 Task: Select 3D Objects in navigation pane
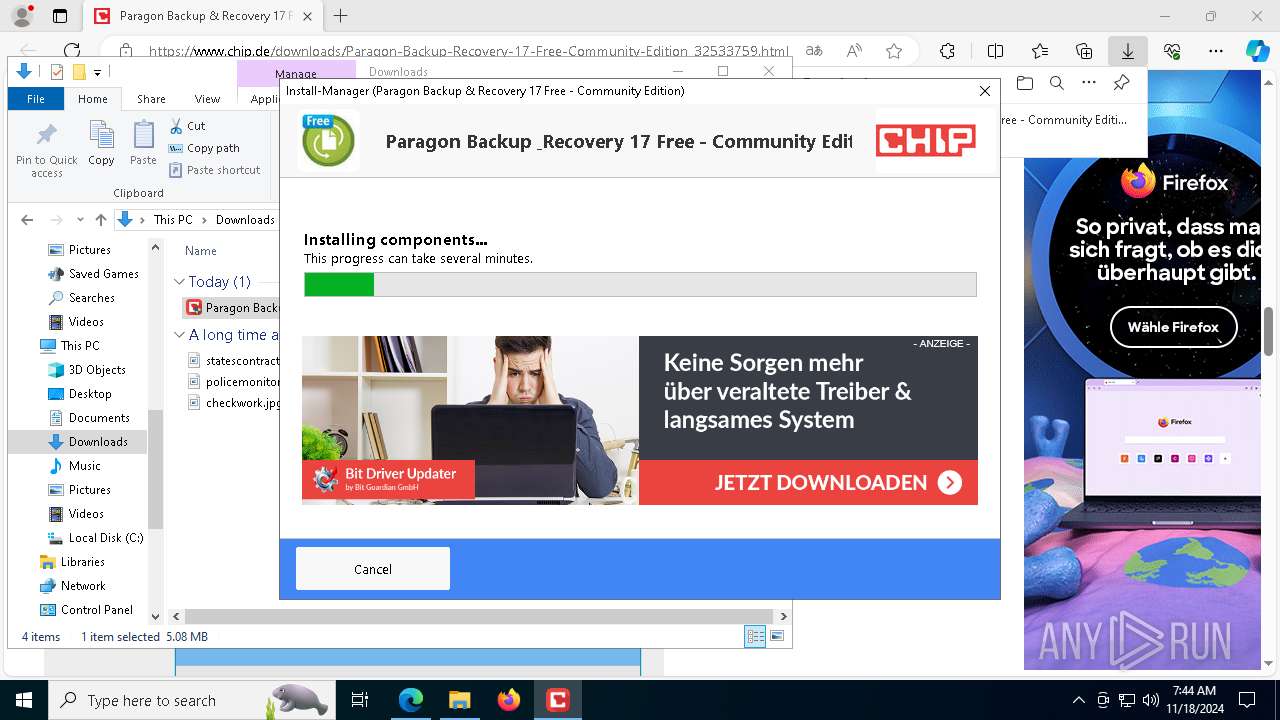[86, 370]
